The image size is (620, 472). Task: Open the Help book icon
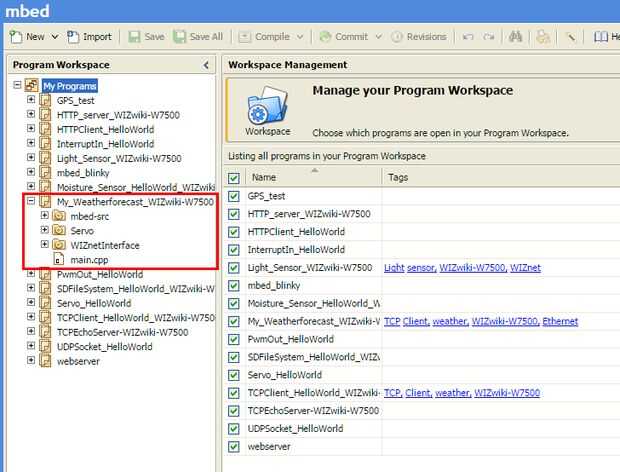point(601,37)
